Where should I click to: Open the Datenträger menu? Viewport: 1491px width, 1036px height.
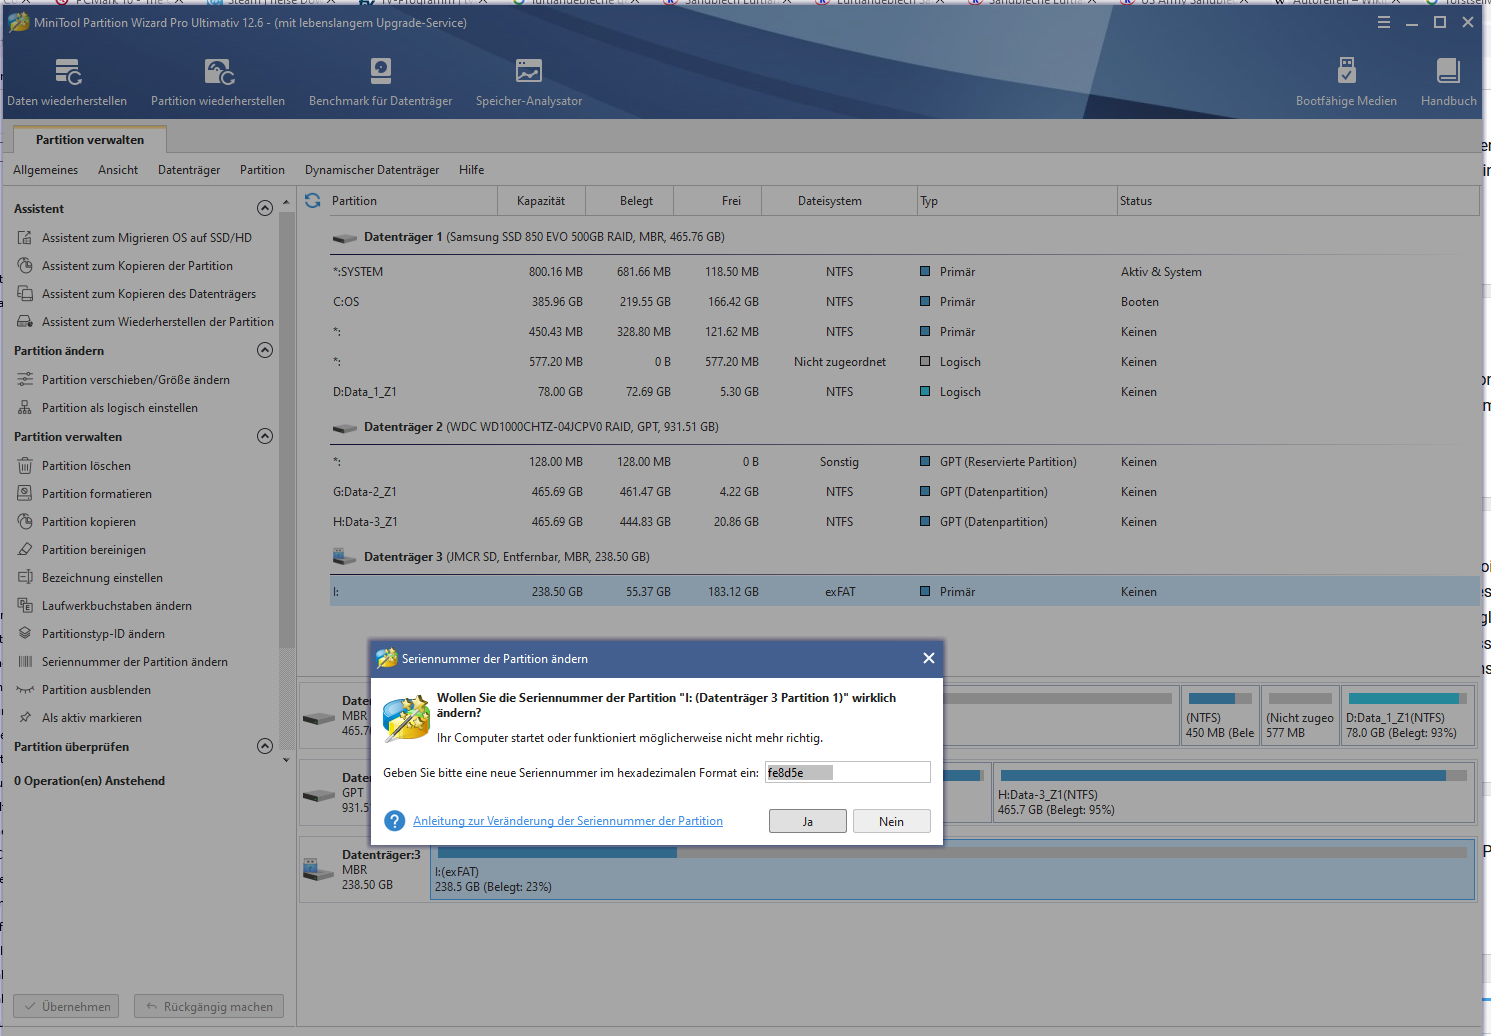(x=189, y=170)
